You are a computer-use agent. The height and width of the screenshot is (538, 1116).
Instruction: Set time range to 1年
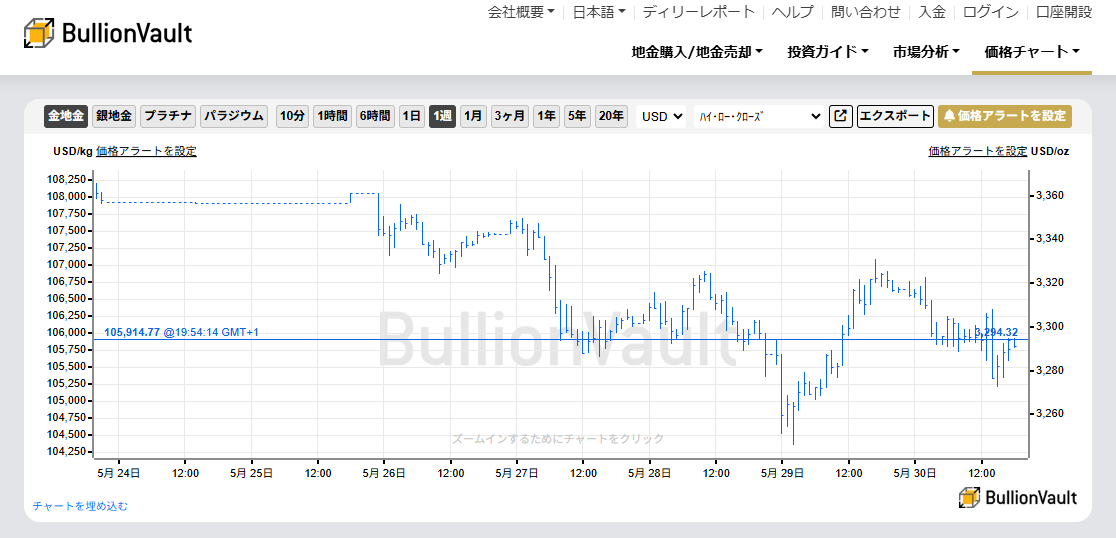tap(547, 116)
